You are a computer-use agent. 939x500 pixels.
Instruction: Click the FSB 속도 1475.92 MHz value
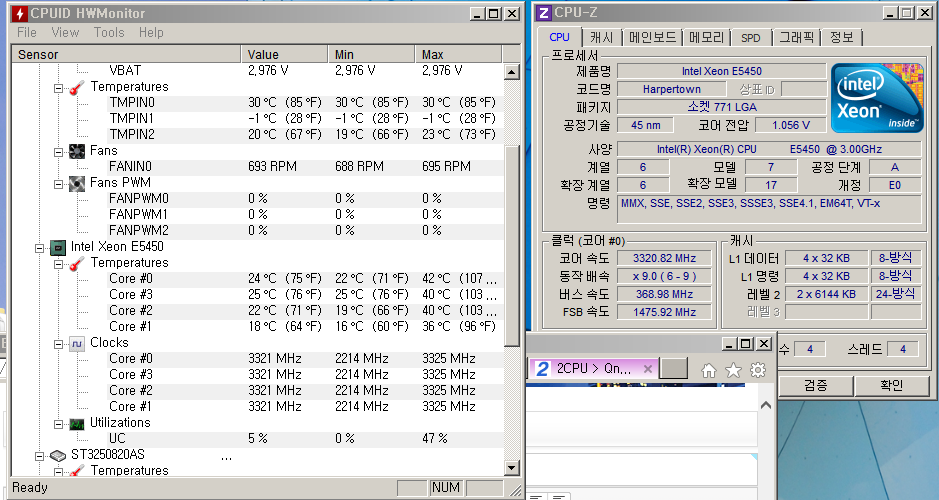coord(664,312)
